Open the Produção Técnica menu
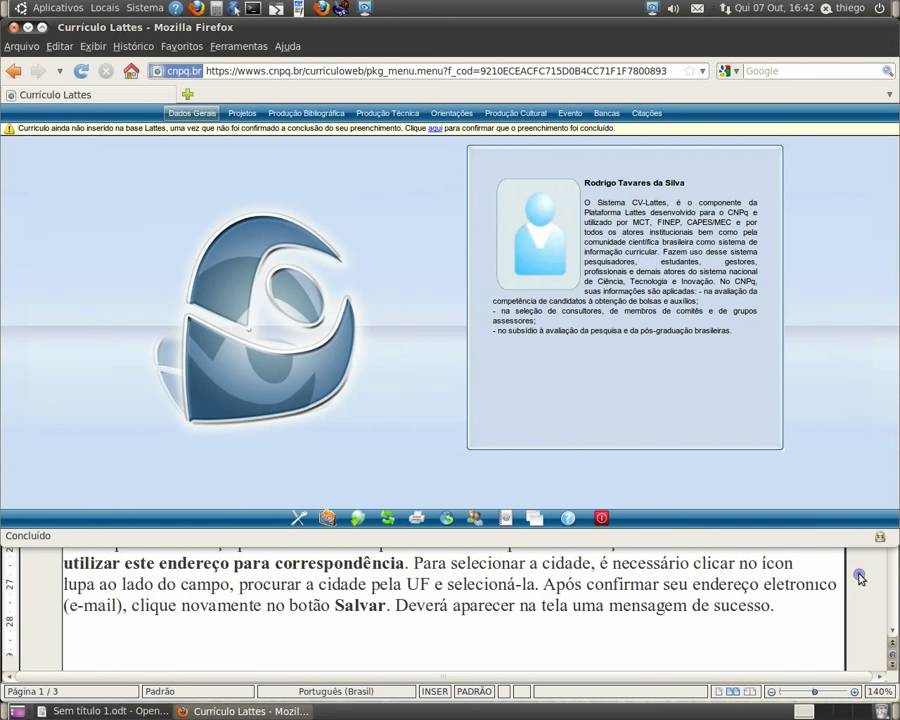This screenshot has width=900, height=720. point(387,113)
